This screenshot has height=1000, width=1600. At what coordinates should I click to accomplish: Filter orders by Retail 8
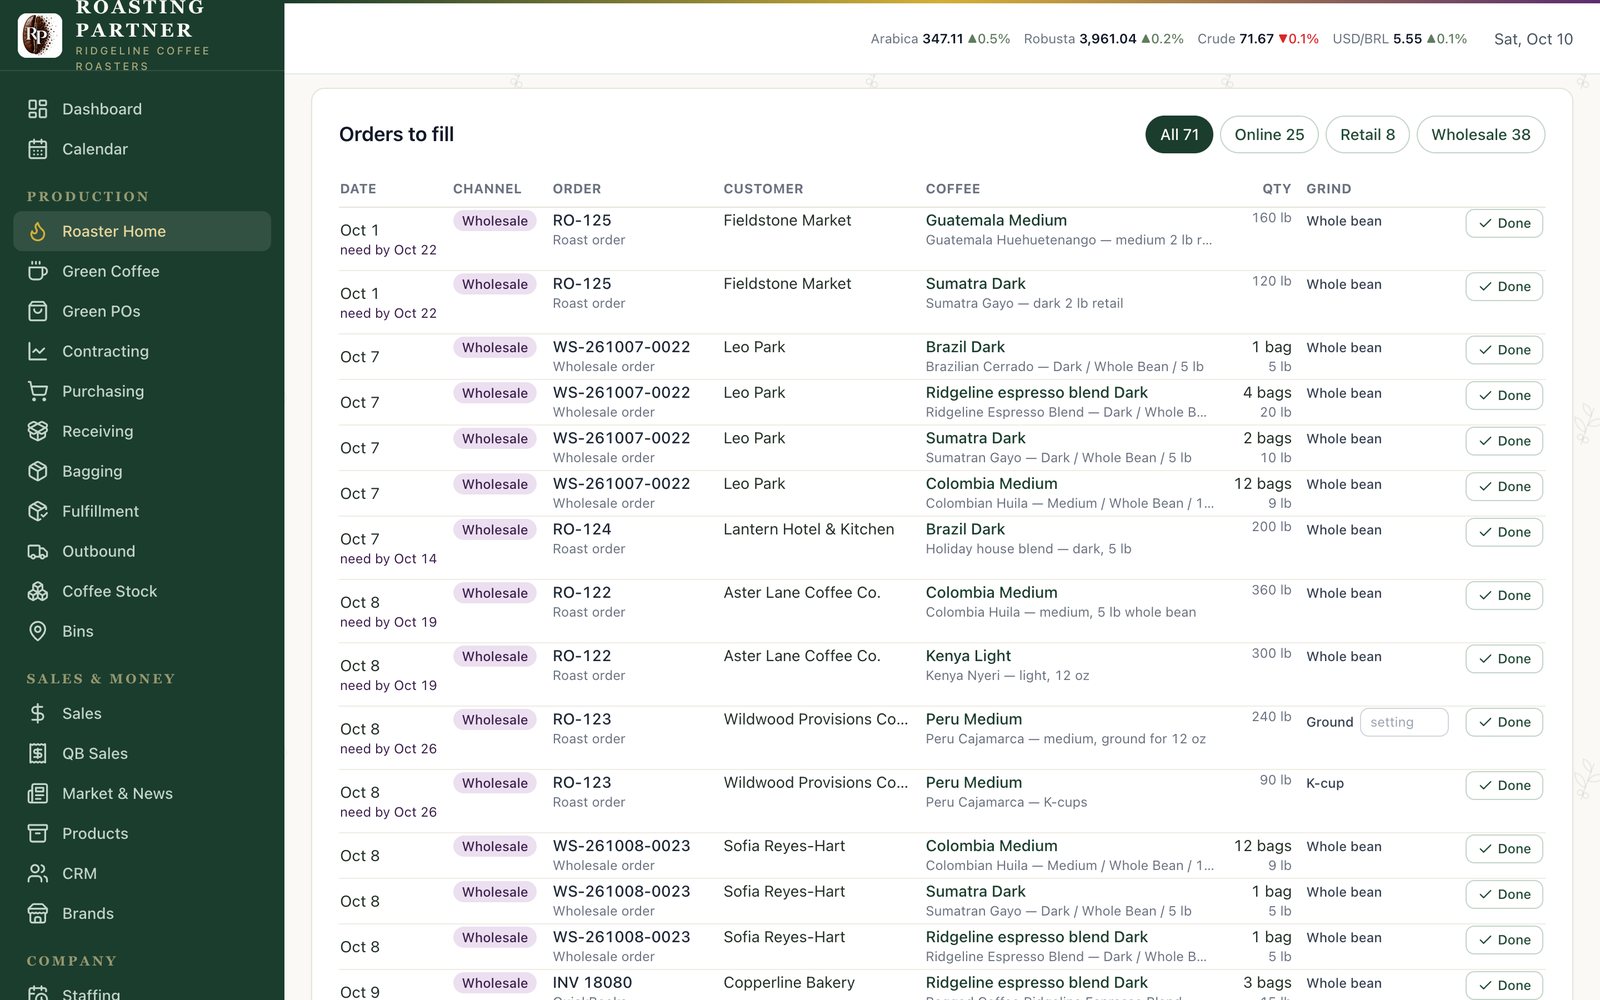point(1367,135)
